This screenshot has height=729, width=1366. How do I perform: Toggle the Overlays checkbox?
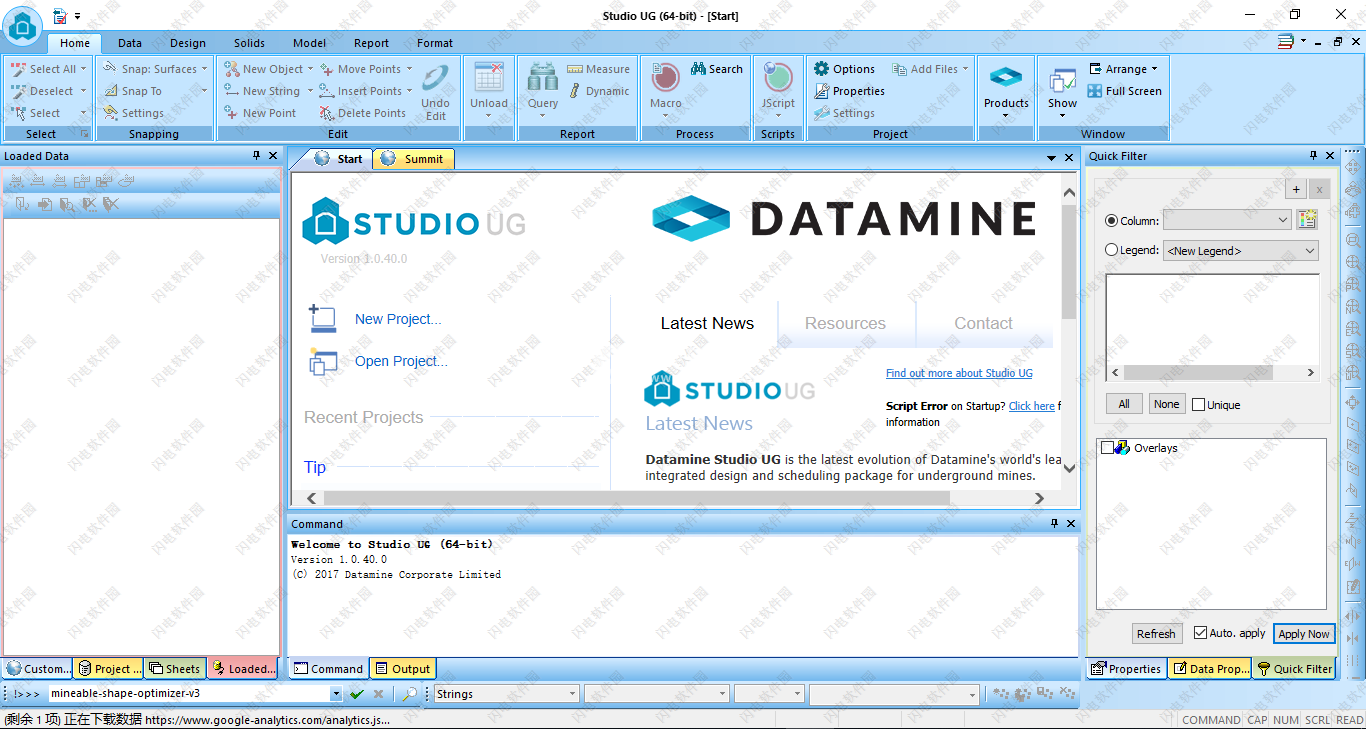coord(1107,448)
